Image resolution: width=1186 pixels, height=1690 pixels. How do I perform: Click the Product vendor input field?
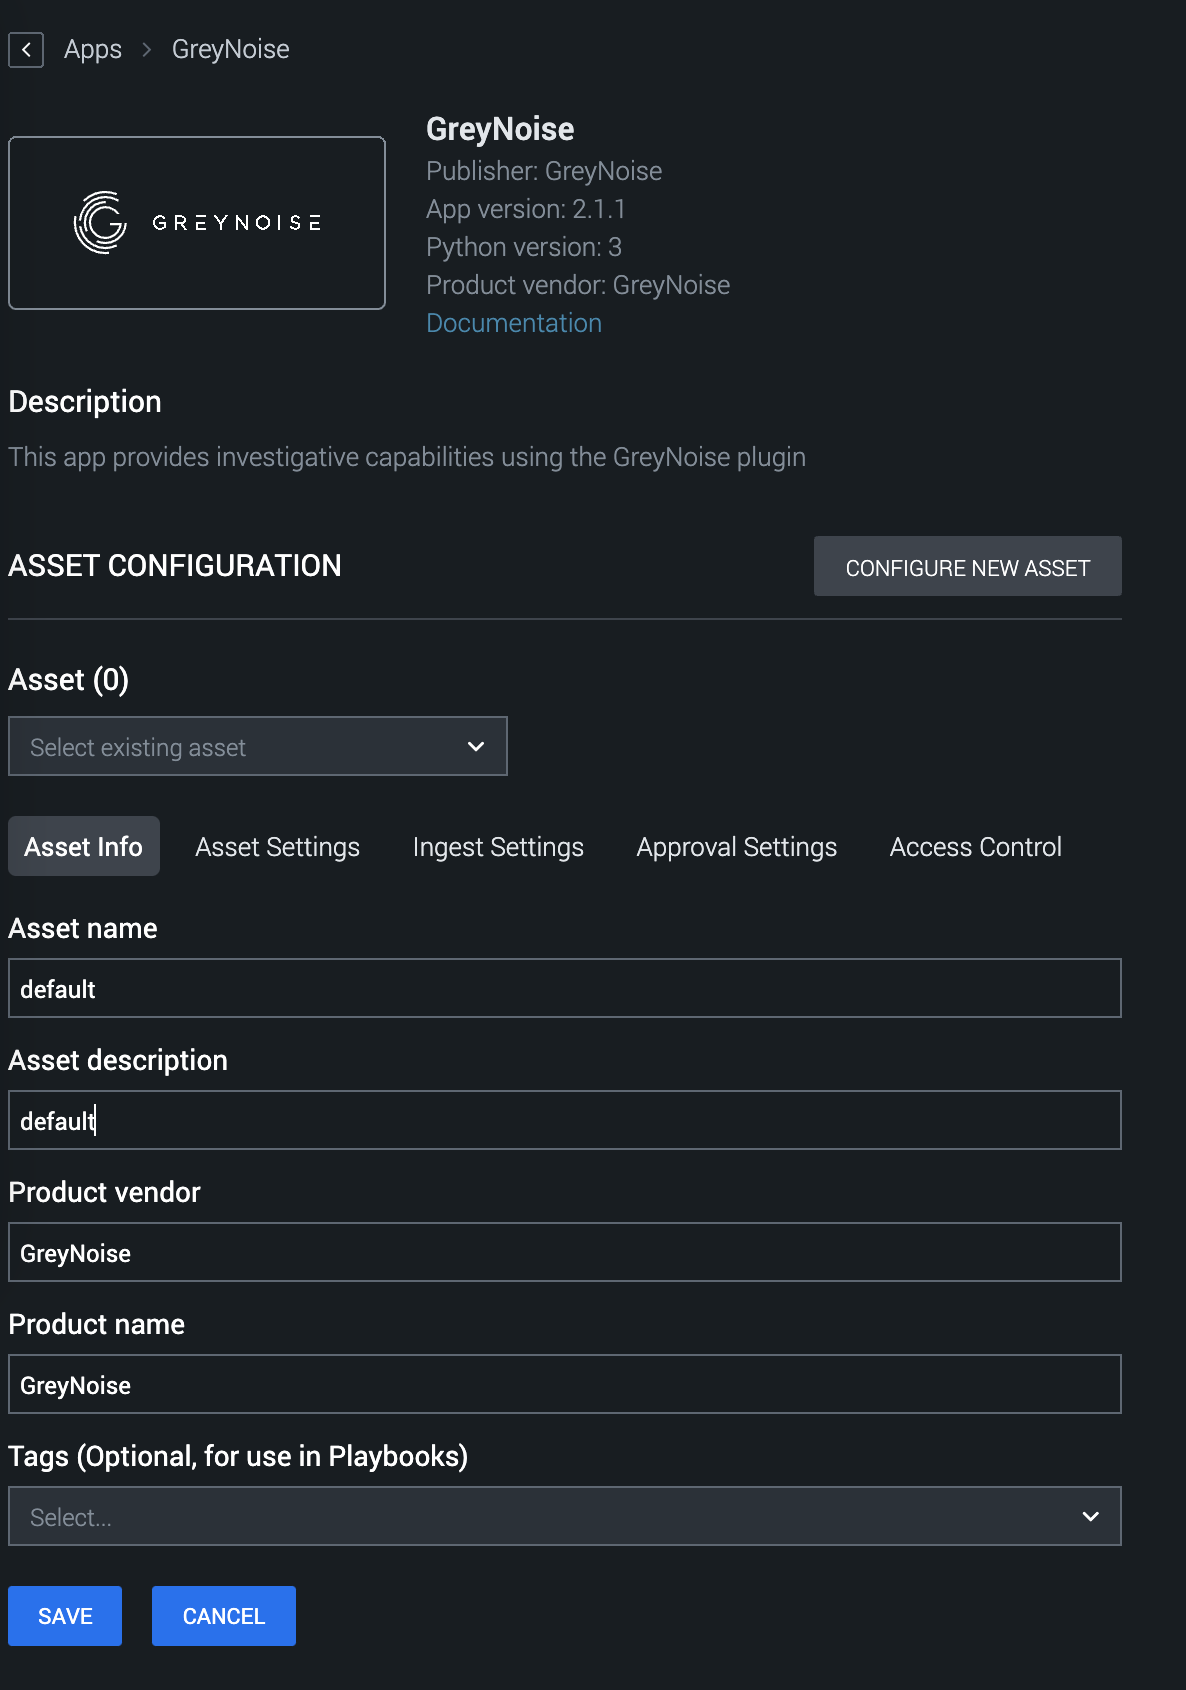coord(564,1253)
